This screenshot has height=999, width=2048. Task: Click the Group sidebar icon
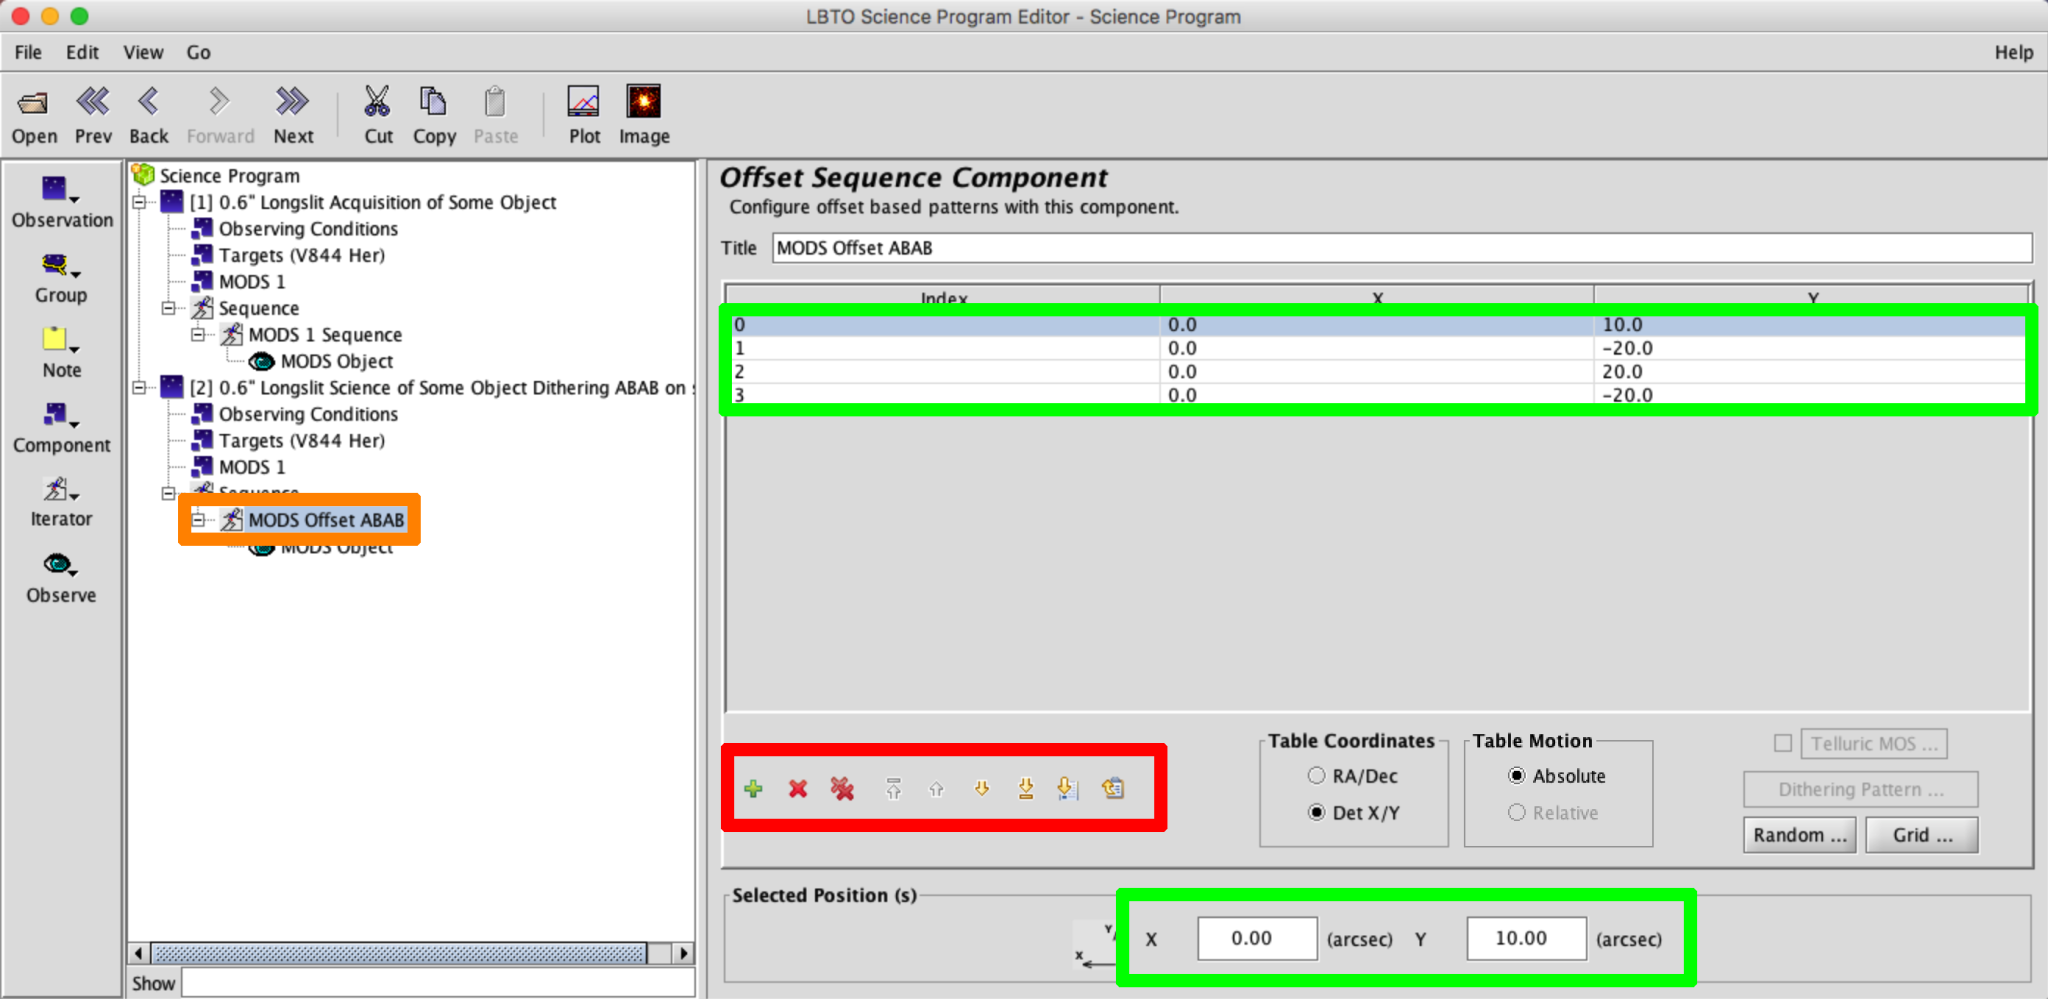60,266
